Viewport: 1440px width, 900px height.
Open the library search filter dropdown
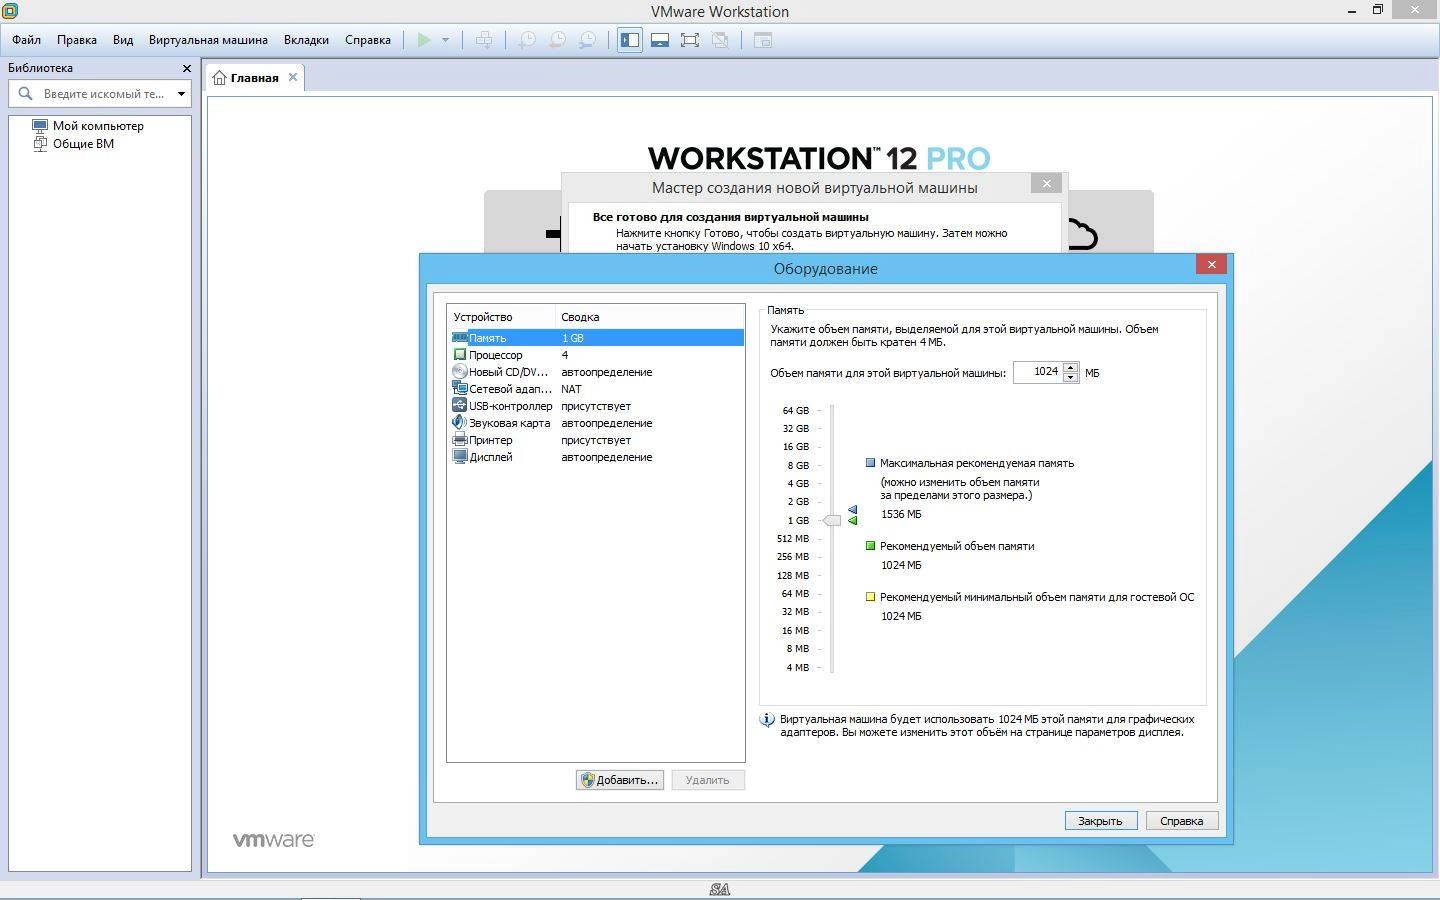click(x=181, y=94)
